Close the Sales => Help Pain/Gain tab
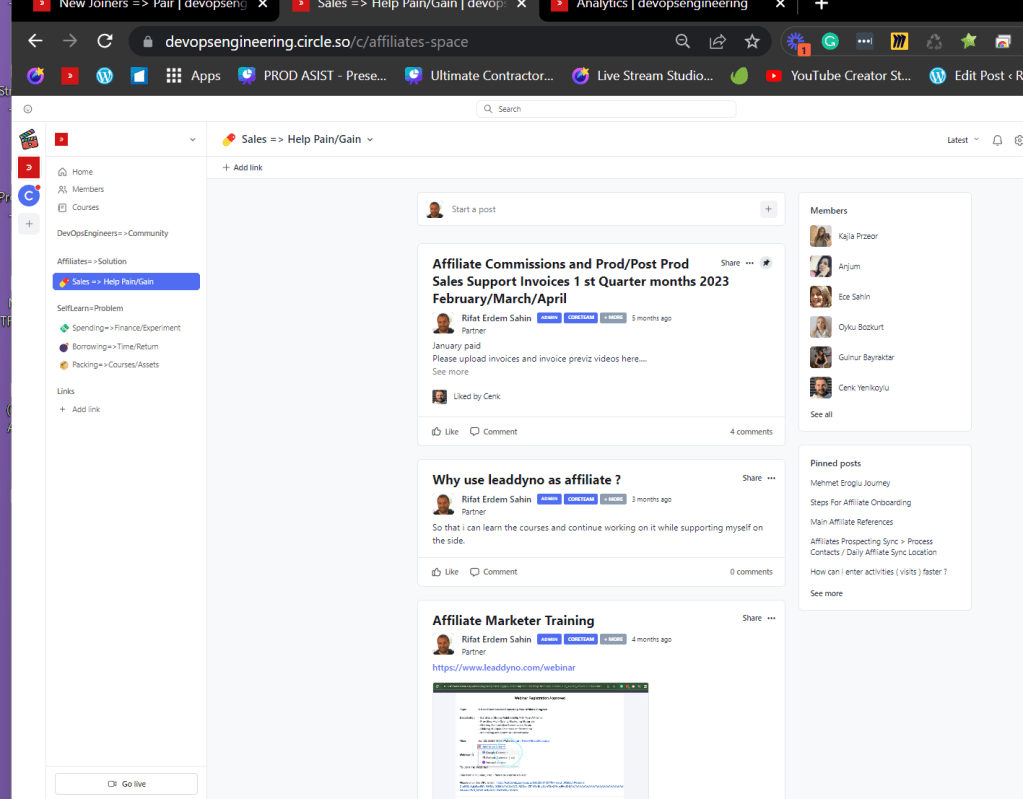The width and height of the screenshot is (1023, 799). coord(521,5)
